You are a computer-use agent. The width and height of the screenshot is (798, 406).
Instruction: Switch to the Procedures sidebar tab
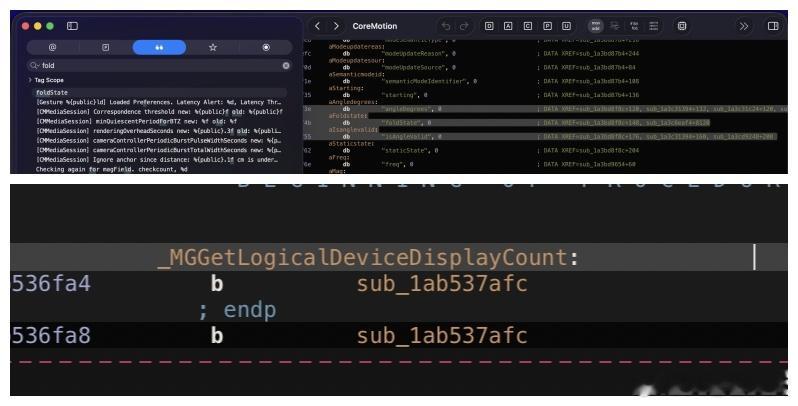[x=106, y=47]
